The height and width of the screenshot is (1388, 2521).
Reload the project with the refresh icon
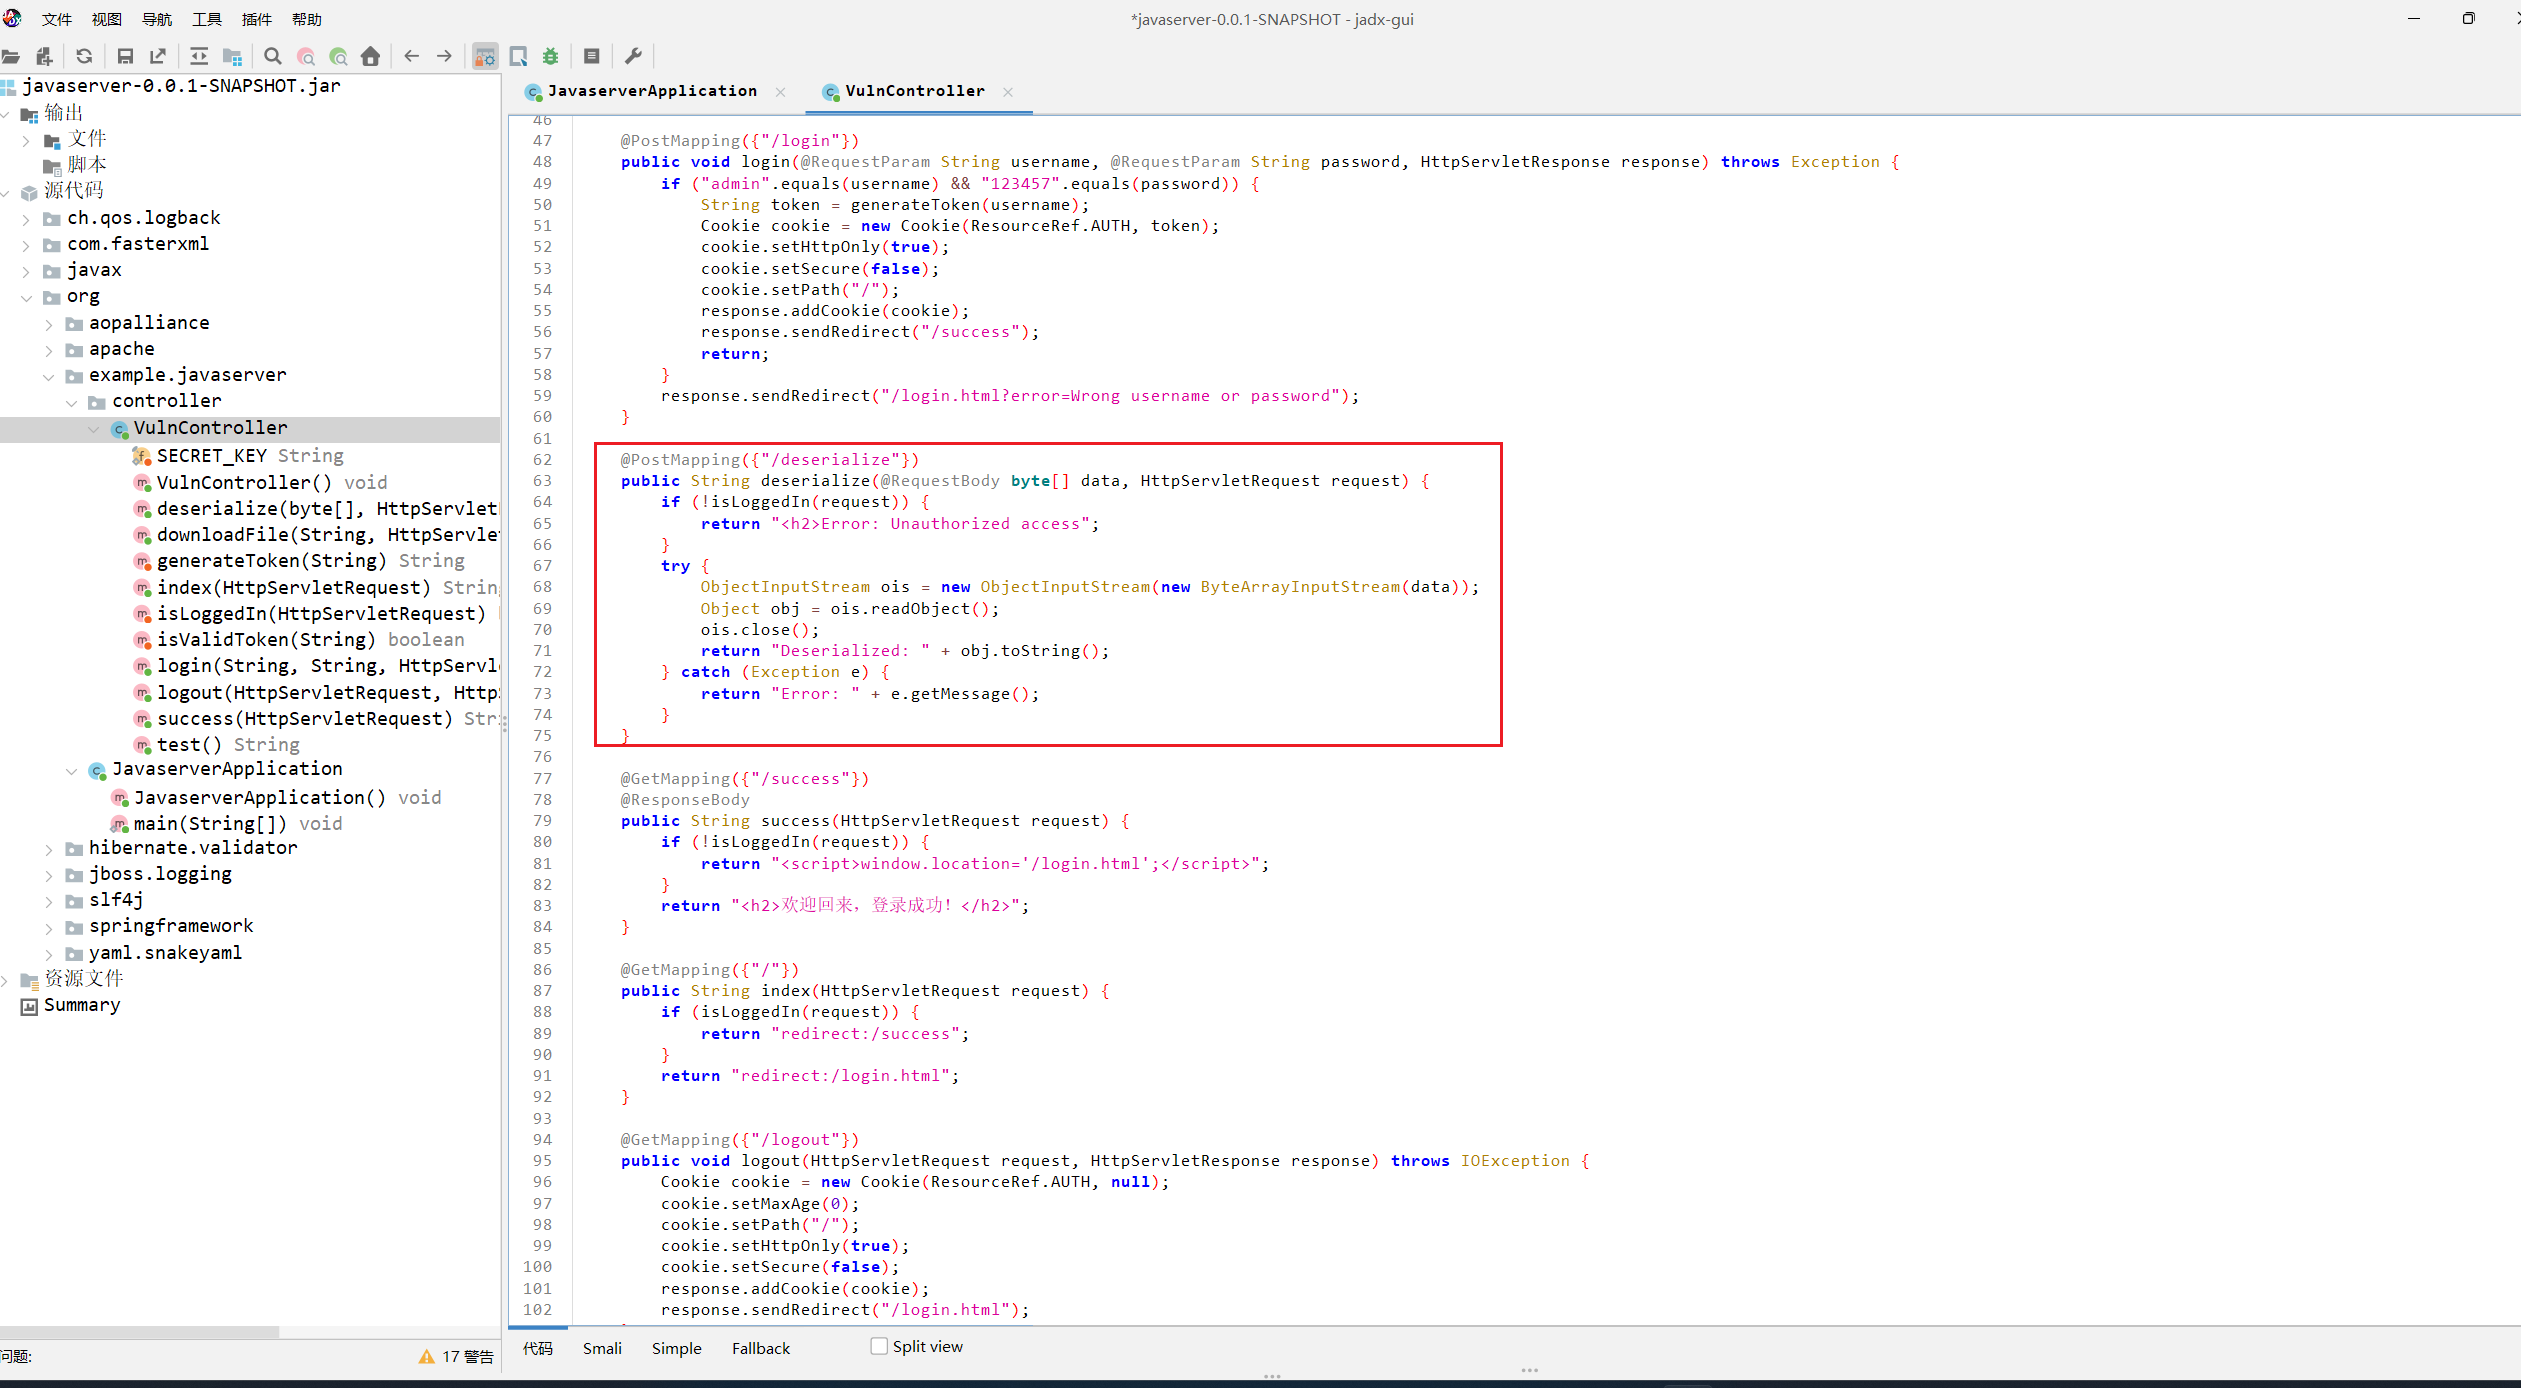[84, 57]
